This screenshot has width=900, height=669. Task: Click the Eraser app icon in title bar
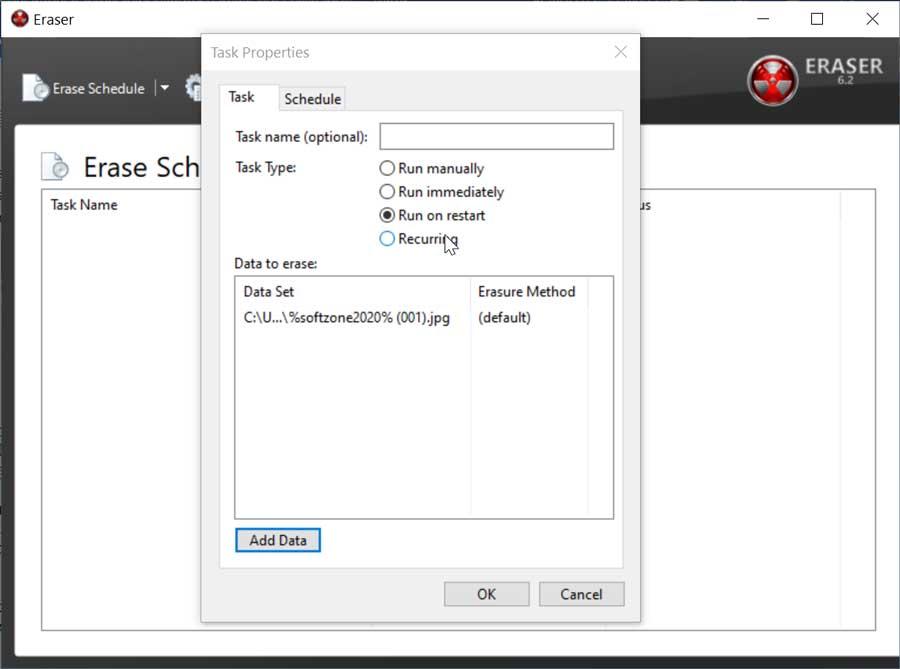click(20, 19)
